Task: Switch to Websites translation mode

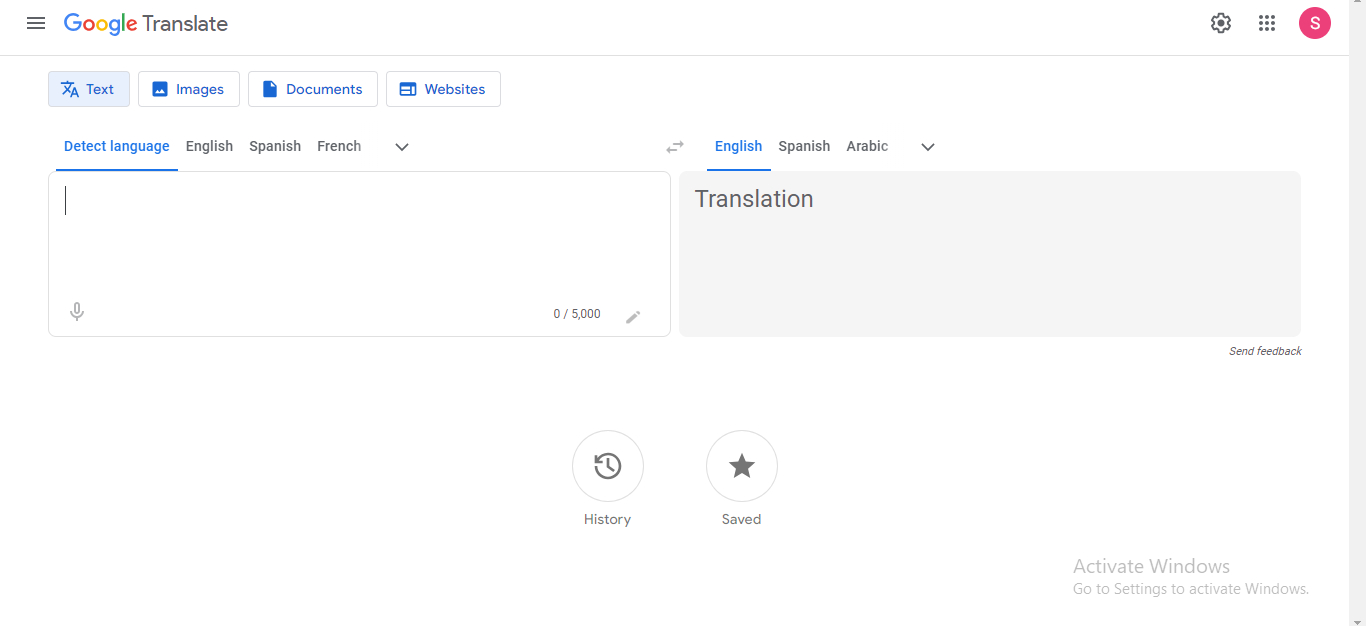Action: (x=443, y=89)
